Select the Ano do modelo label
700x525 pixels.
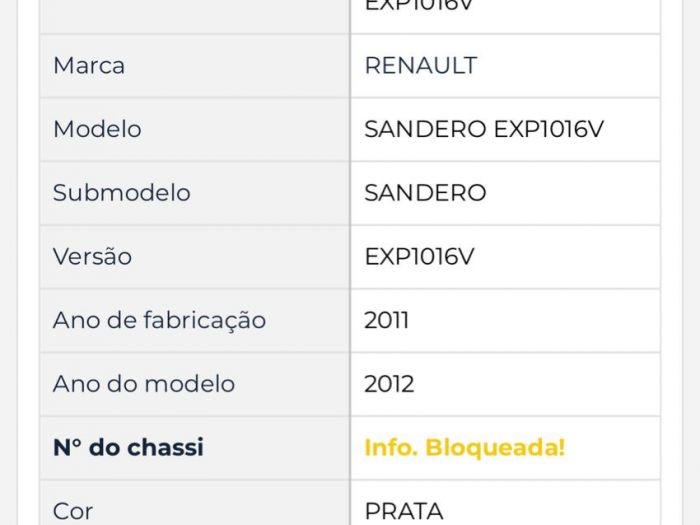[x=144, y=384]
